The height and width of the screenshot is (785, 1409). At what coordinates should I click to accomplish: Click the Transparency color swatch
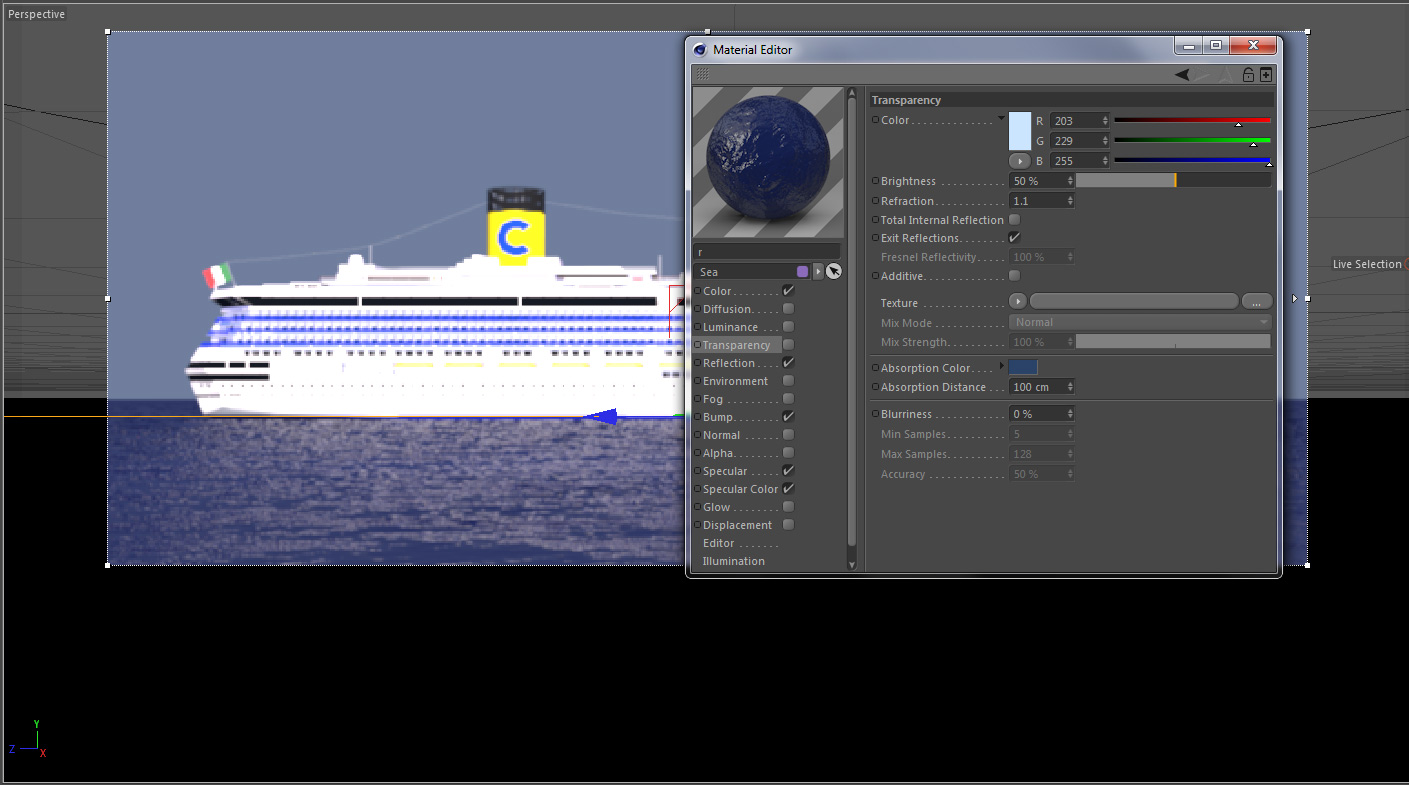coord(1019,131)
